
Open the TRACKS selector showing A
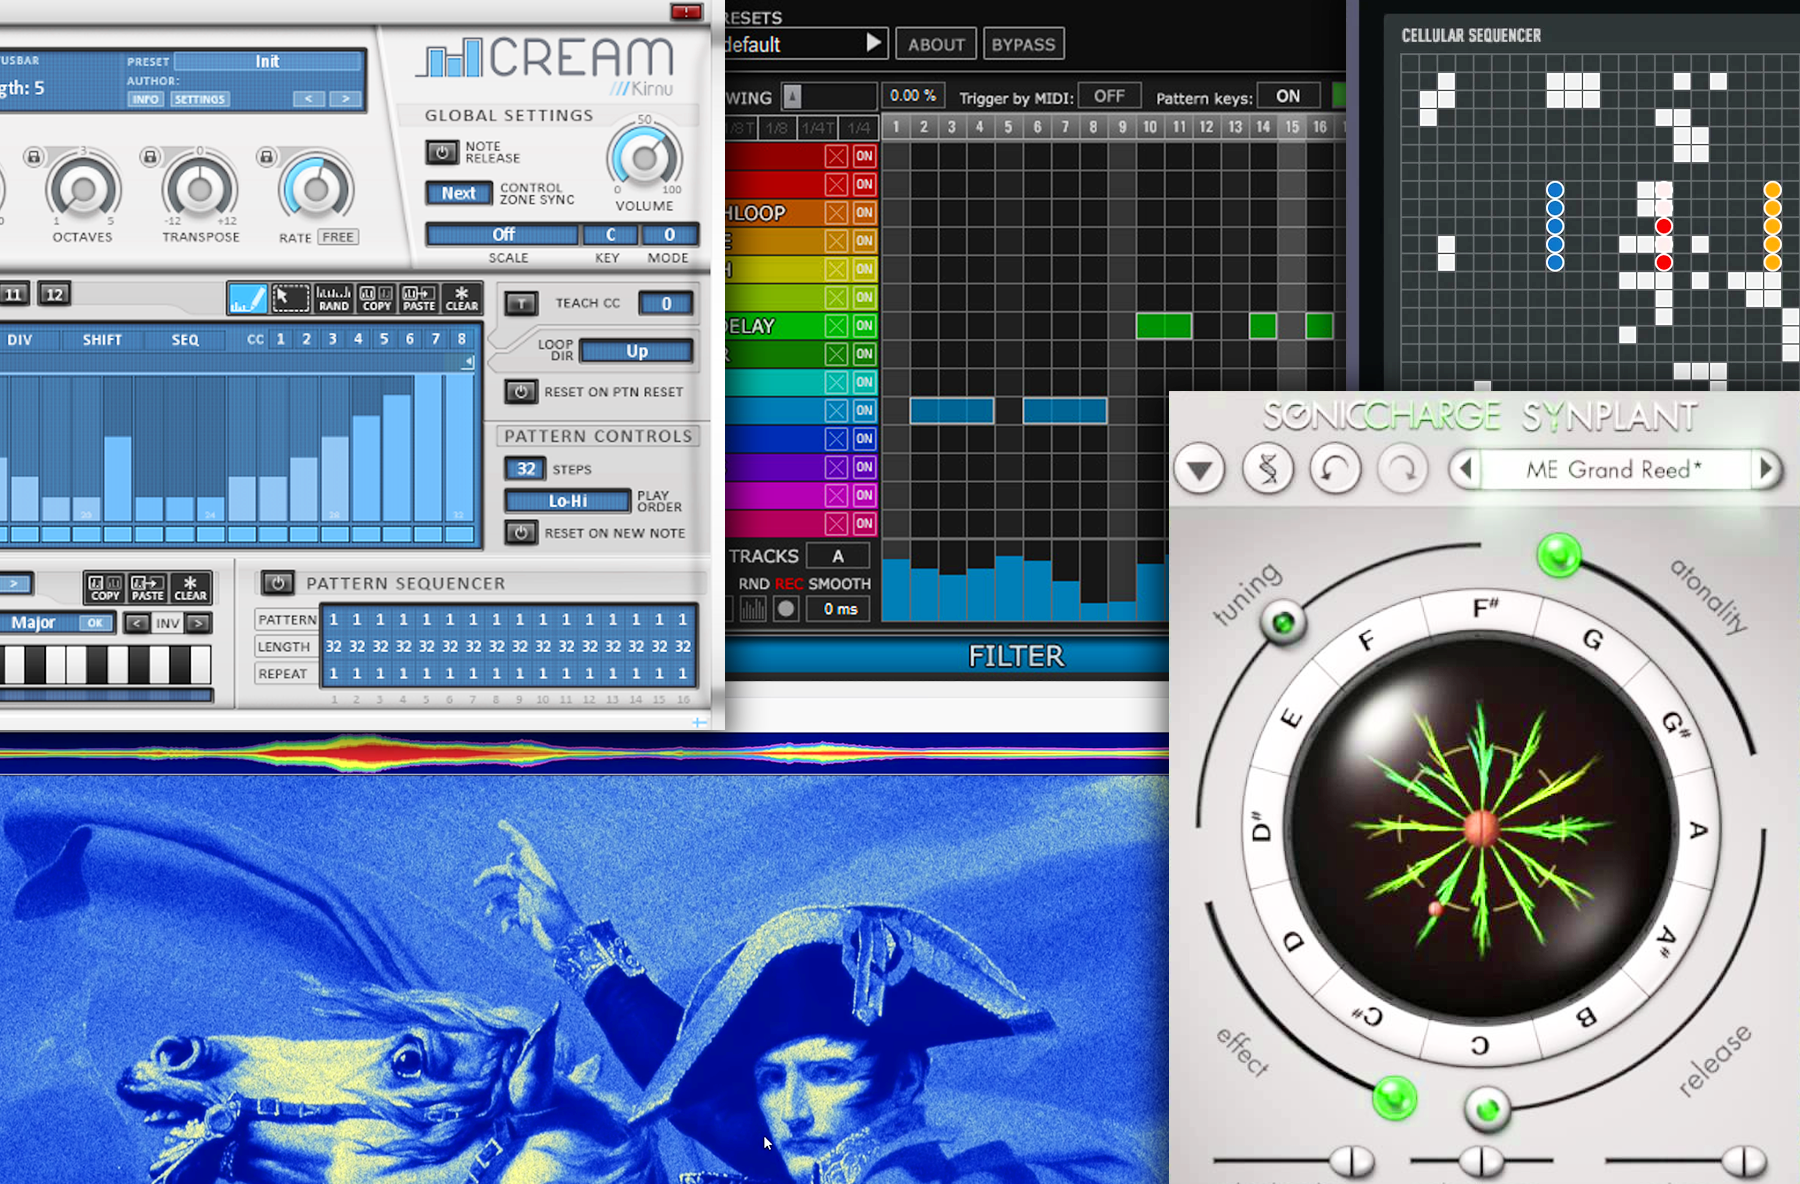click(x=838, y=556)
